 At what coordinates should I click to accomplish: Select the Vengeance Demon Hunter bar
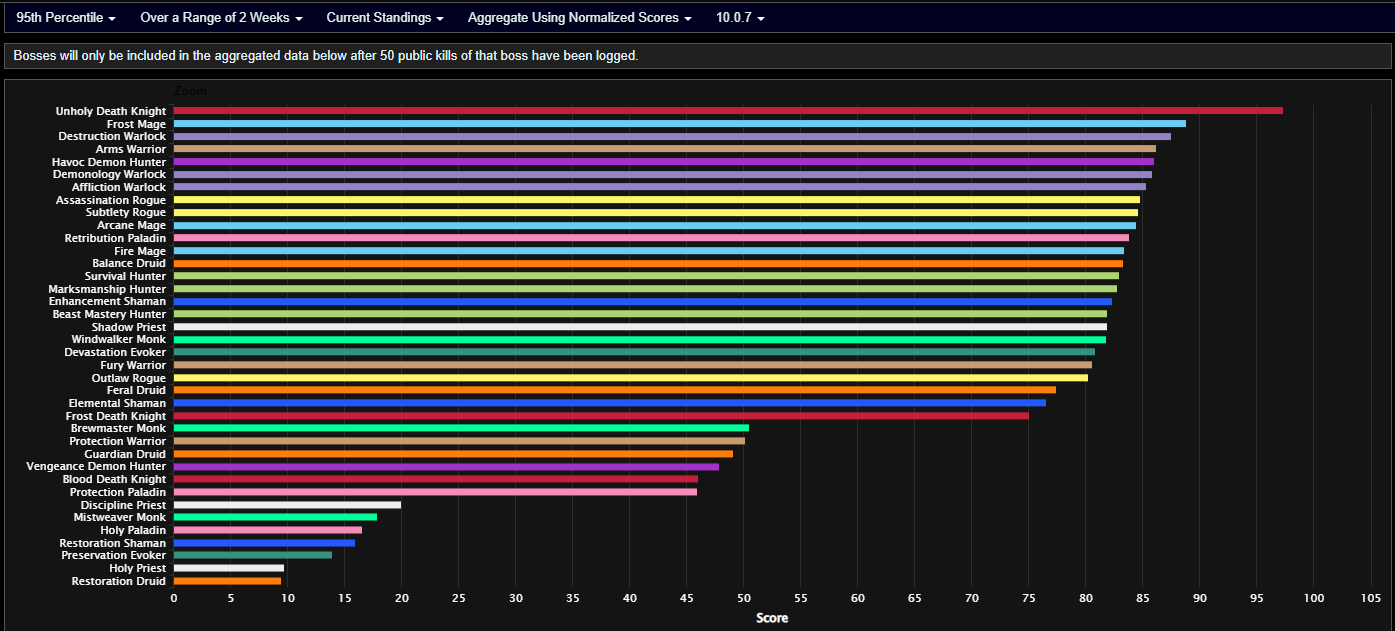(446, 467)
